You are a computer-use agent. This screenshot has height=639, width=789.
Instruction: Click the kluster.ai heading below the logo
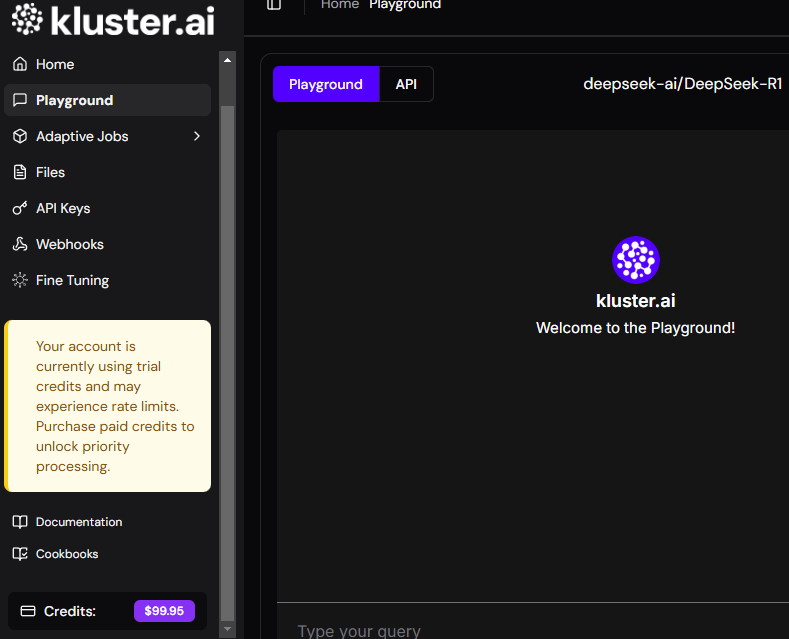click(636, 300)
